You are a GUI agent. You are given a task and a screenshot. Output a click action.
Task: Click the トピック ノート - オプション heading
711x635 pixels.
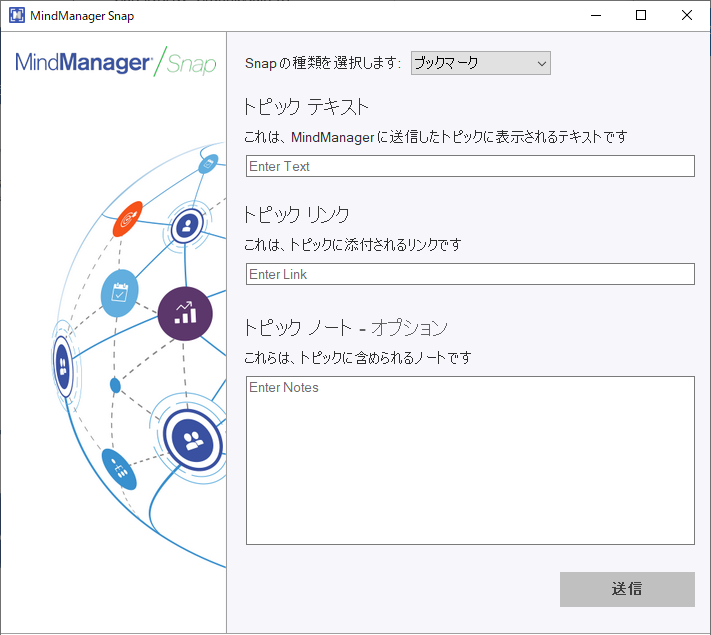(346, 328)
